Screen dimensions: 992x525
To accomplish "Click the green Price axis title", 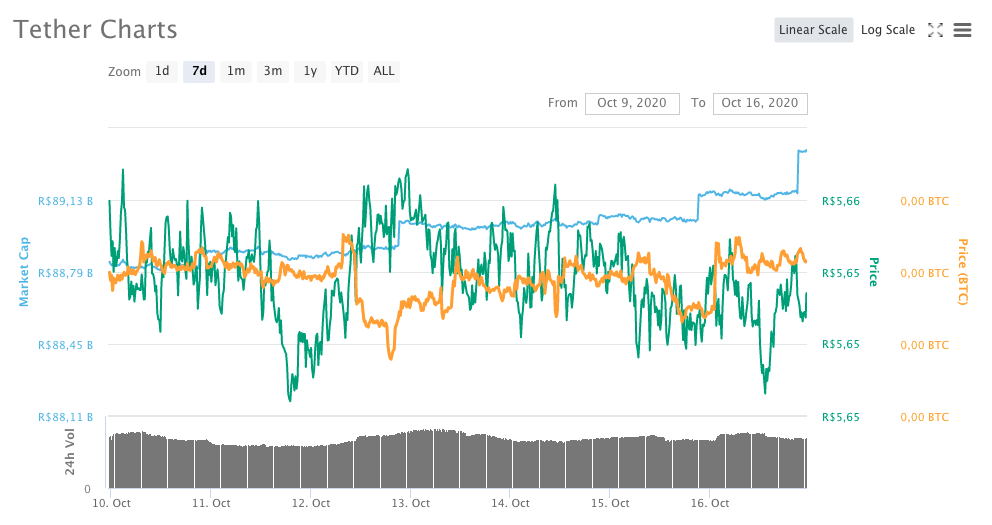I will tap(874, 272).
